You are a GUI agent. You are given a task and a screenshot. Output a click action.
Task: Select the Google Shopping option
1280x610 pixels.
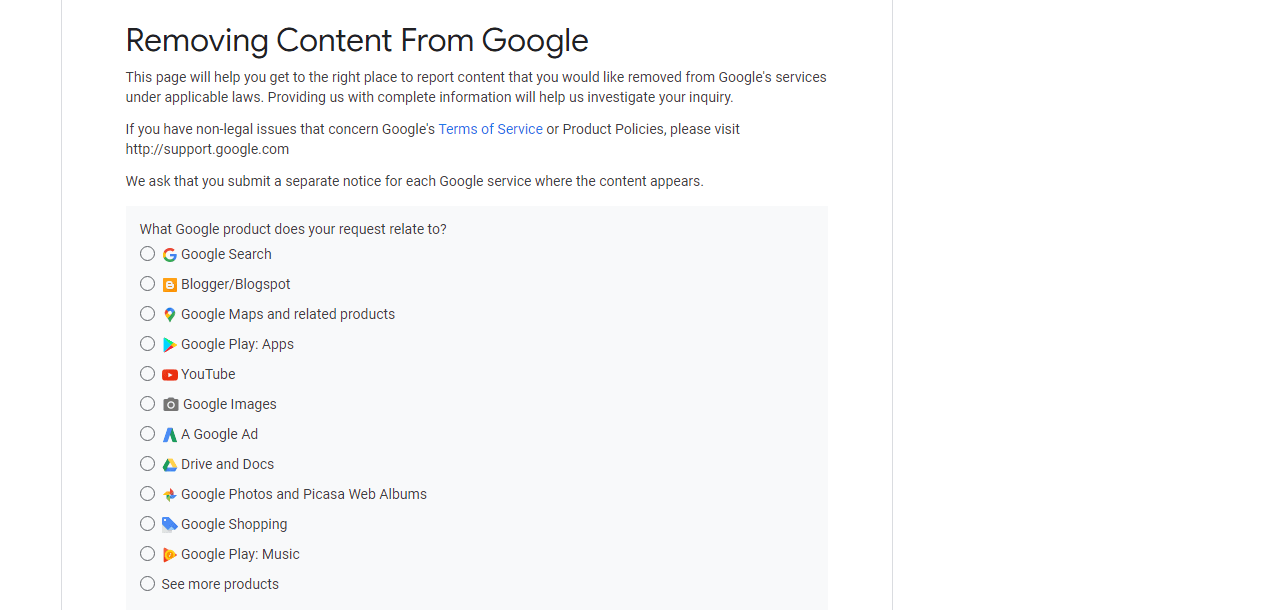click(x=147, y=524)
